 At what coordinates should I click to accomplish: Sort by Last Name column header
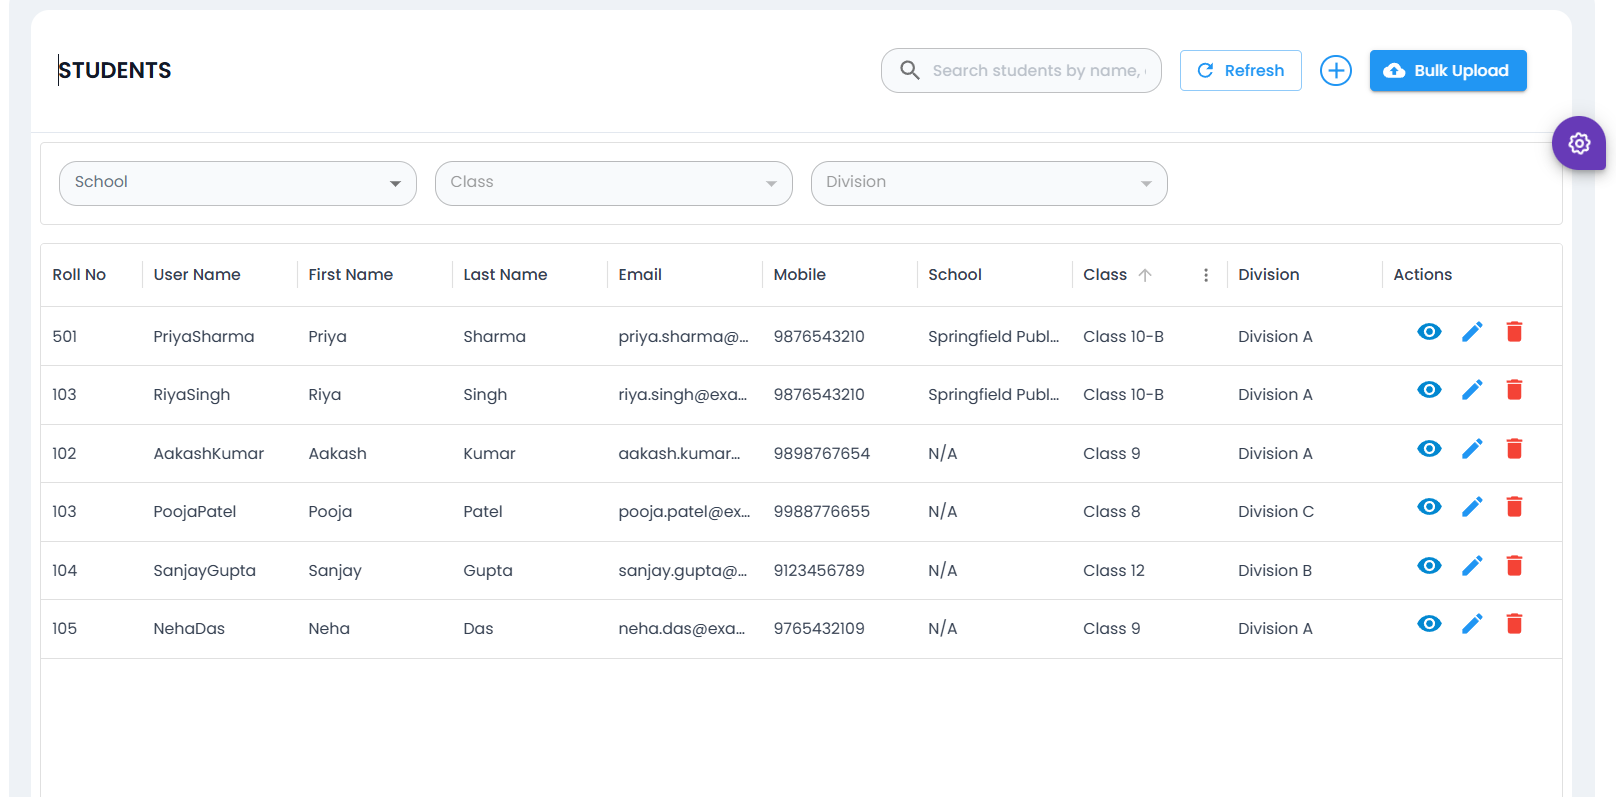tap(505, 275)
